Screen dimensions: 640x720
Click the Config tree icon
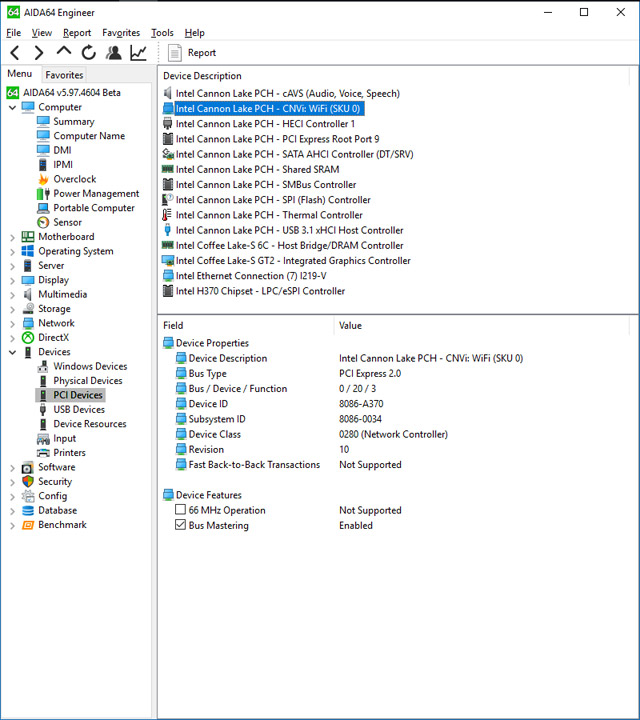28,496
